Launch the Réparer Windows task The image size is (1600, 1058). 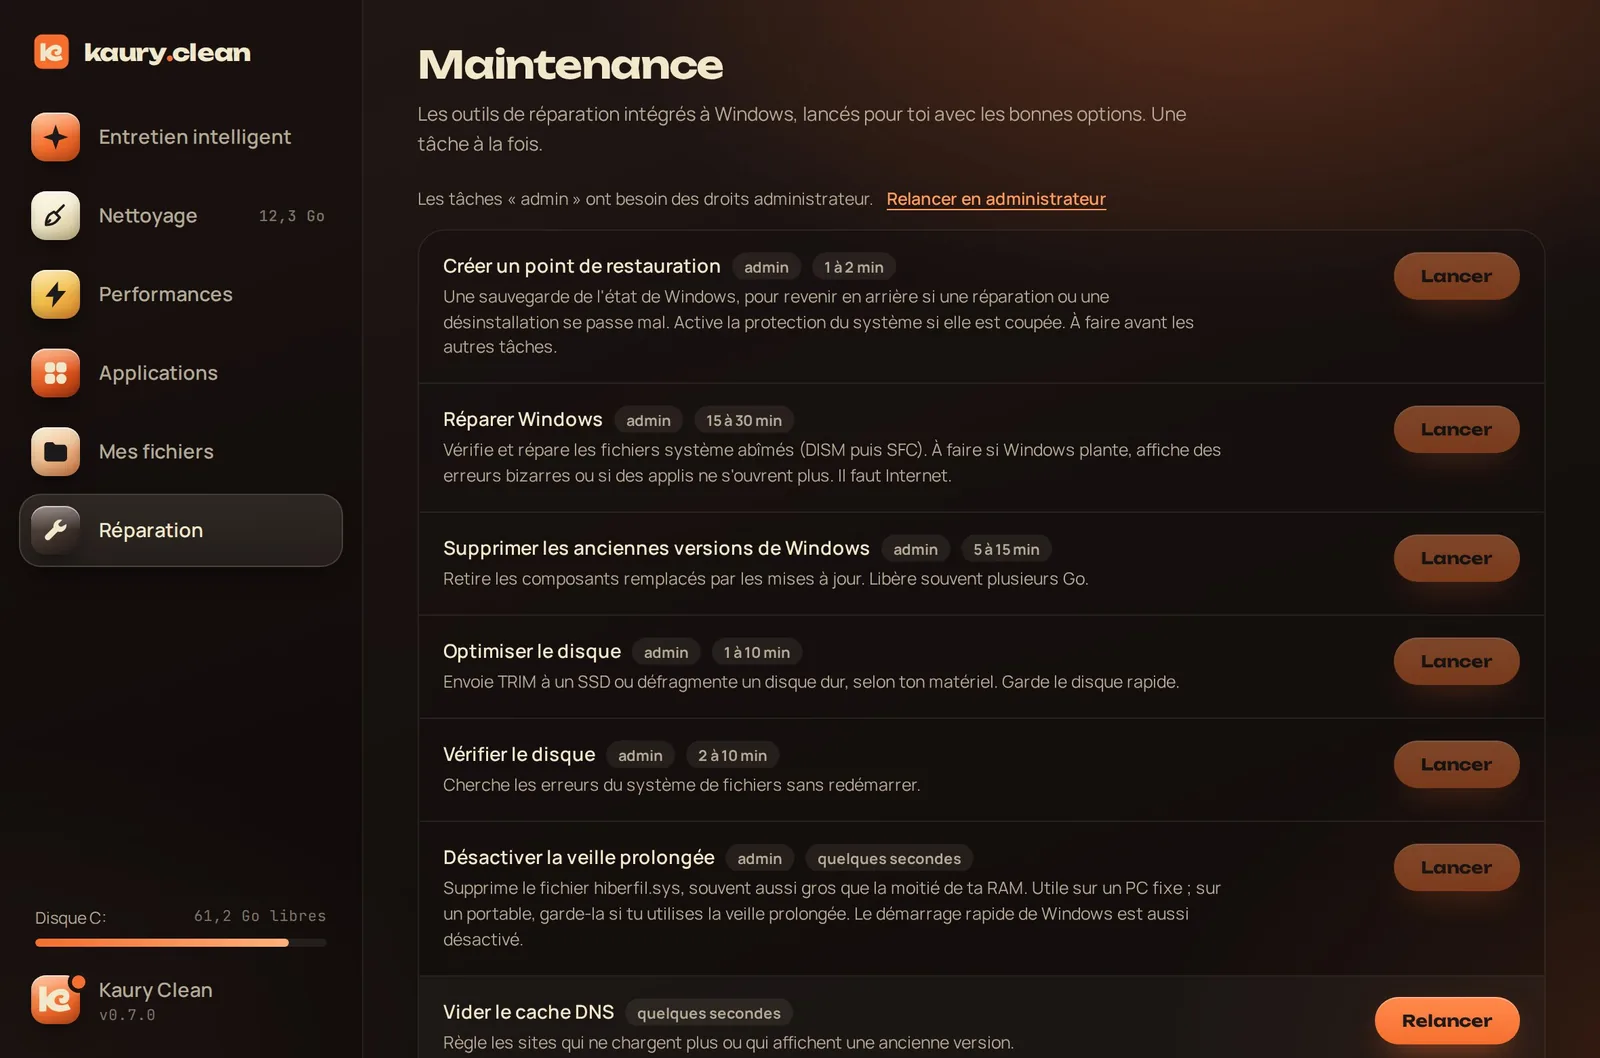pos(1456,429)
